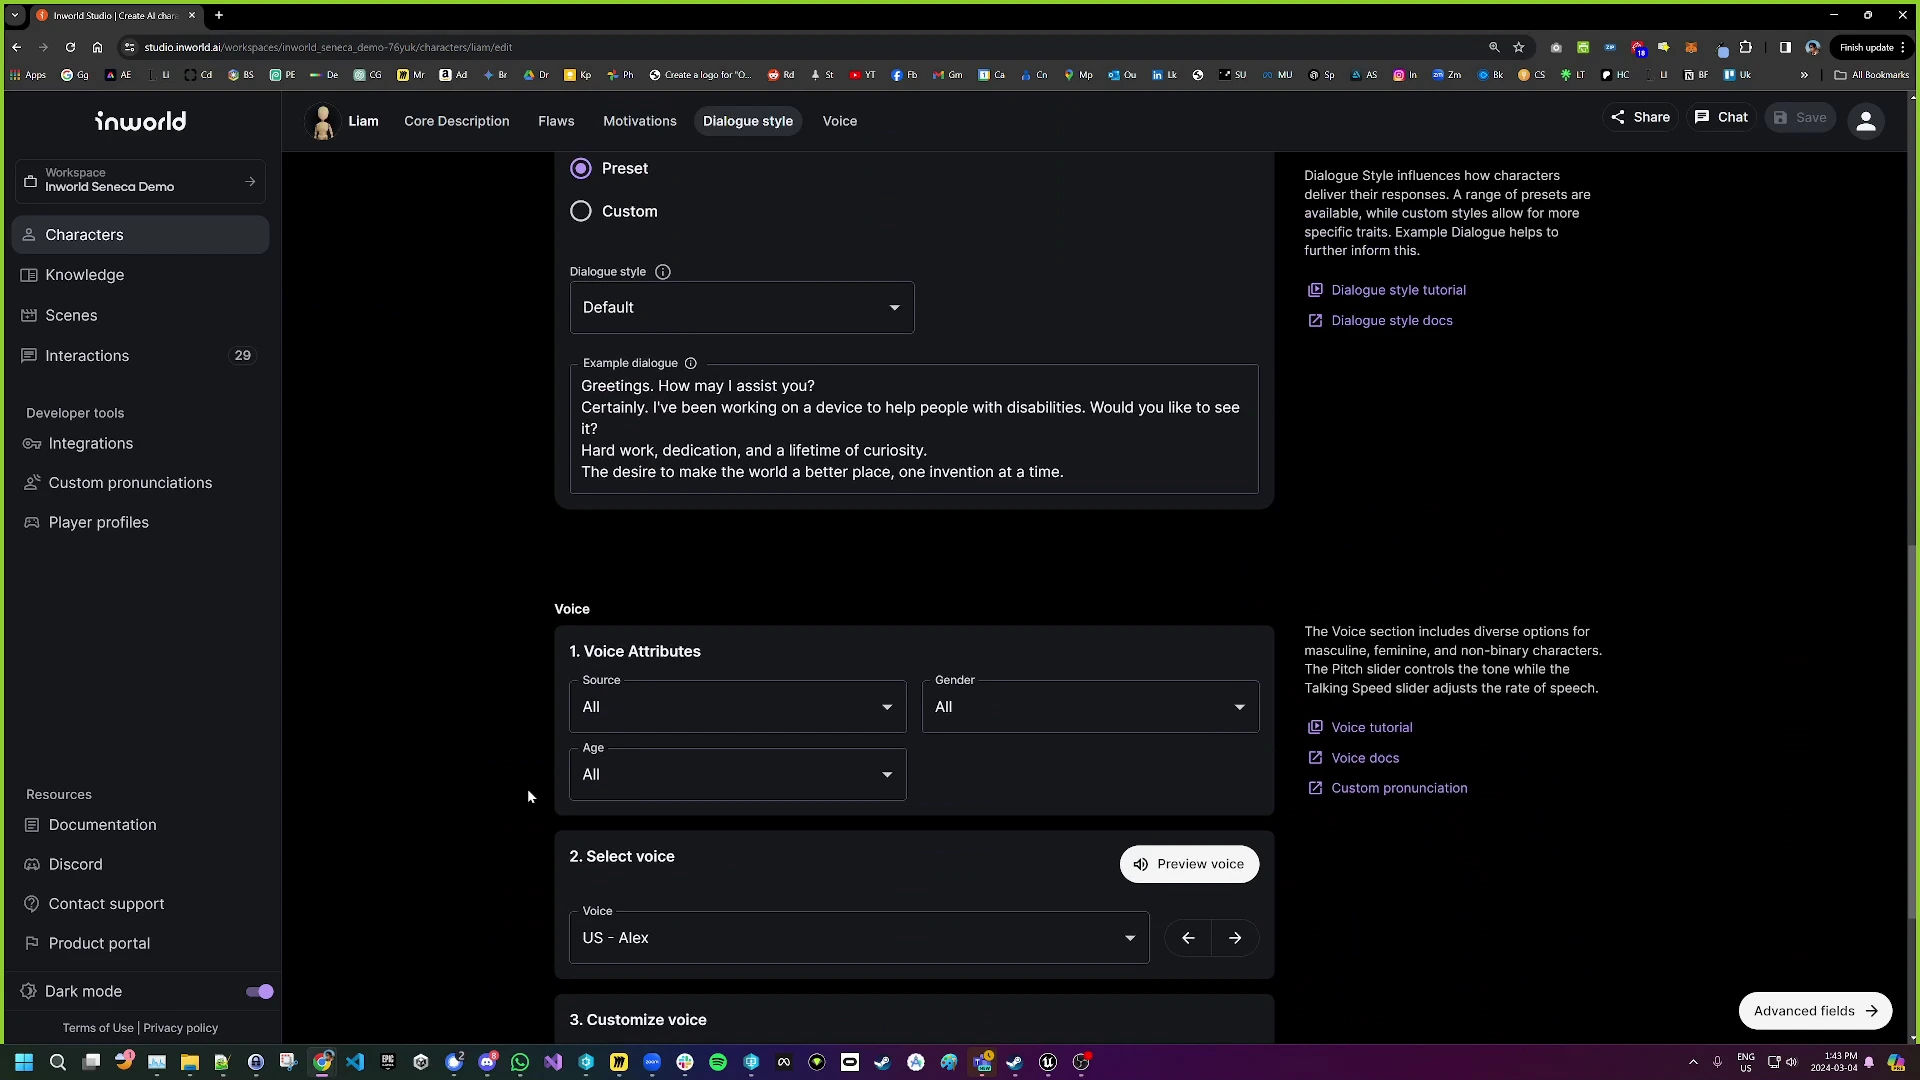Screen dimensions: 1920x1080
Task: Open the Apps shortcut in the bookmarks bar
Action: click(28, 75)
